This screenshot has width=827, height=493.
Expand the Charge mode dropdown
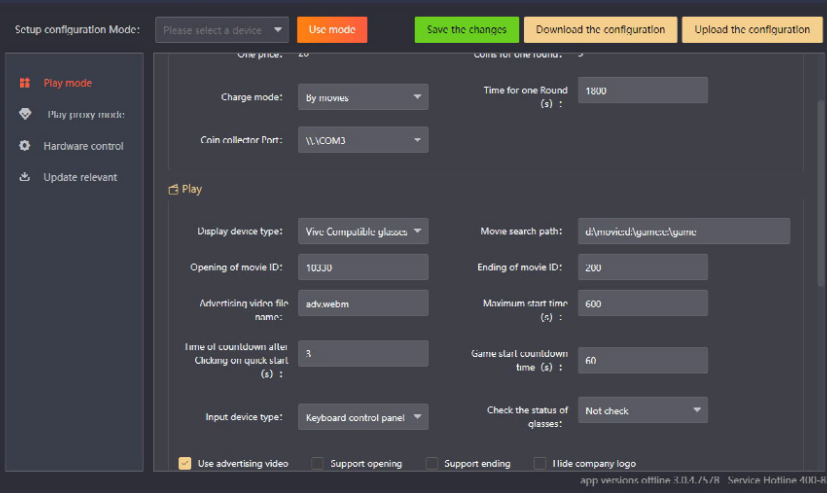363,97
